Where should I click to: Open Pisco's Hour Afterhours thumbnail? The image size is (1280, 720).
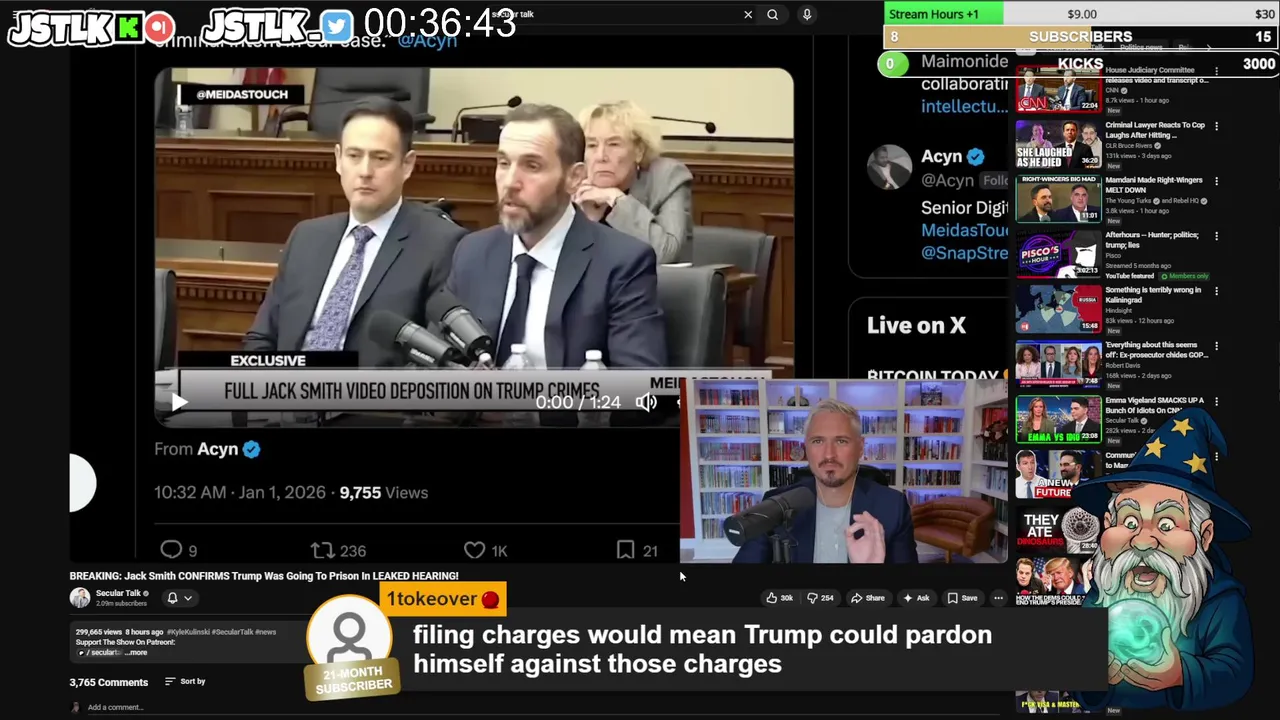(1058, 254)
